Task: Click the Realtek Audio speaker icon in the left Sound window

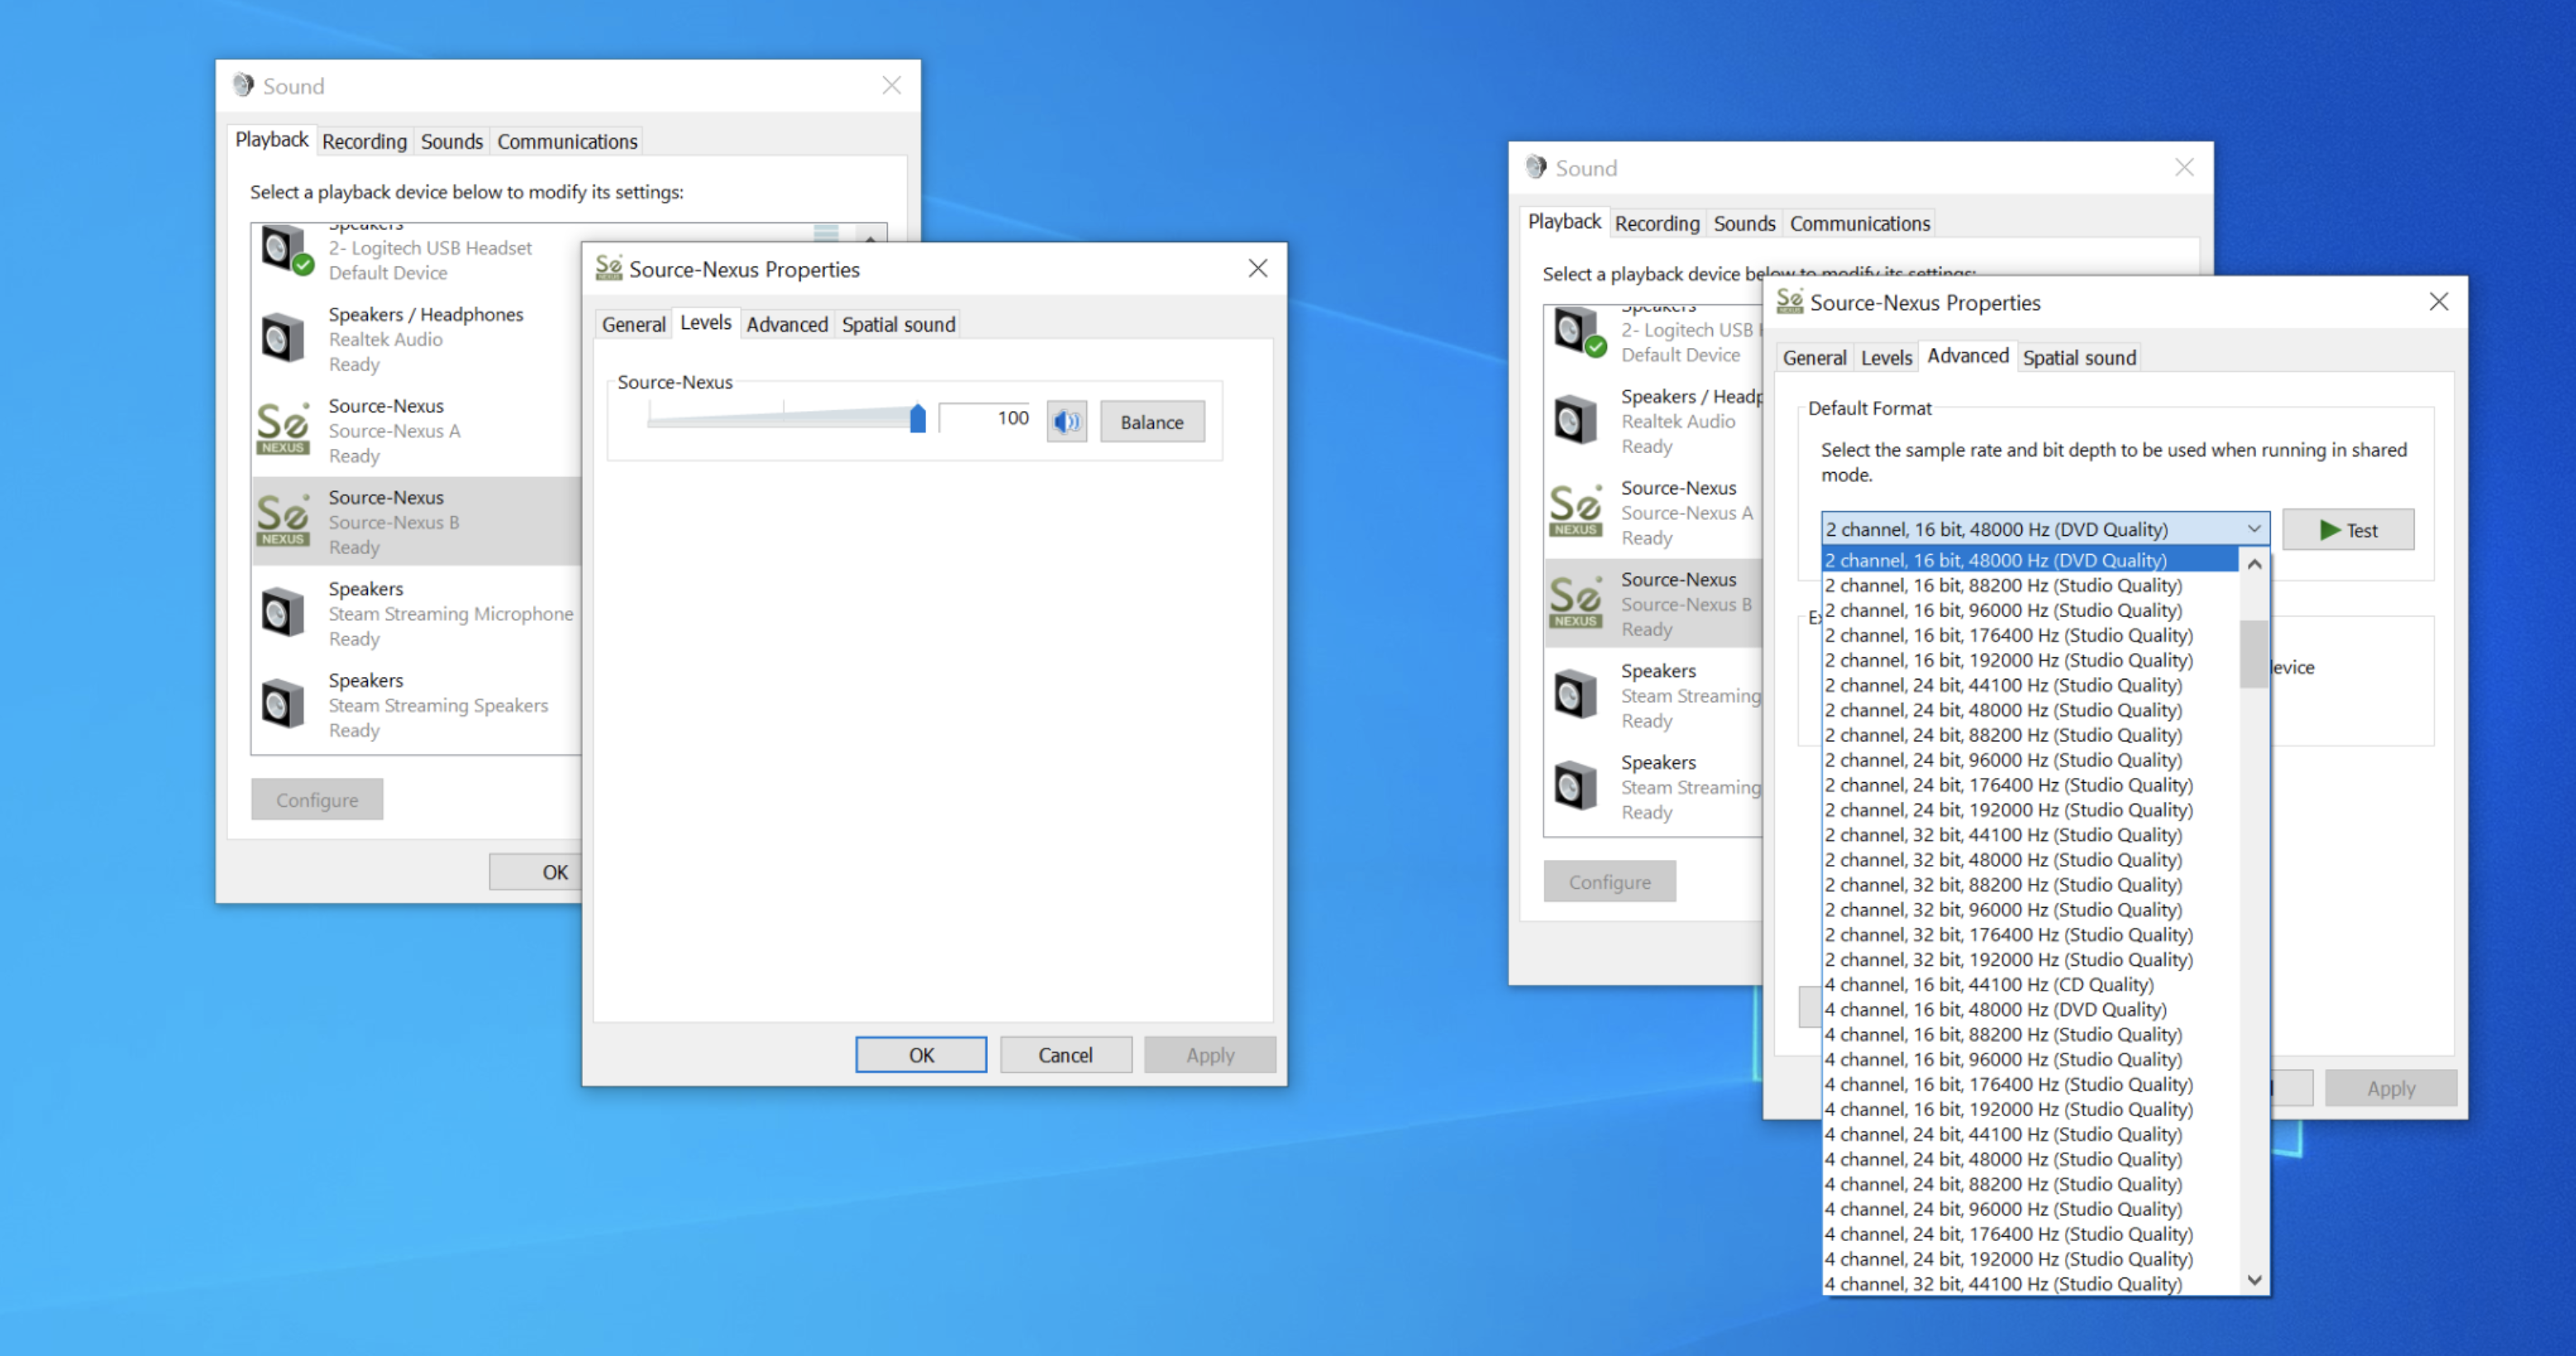Action: click(x=283, y=338)
